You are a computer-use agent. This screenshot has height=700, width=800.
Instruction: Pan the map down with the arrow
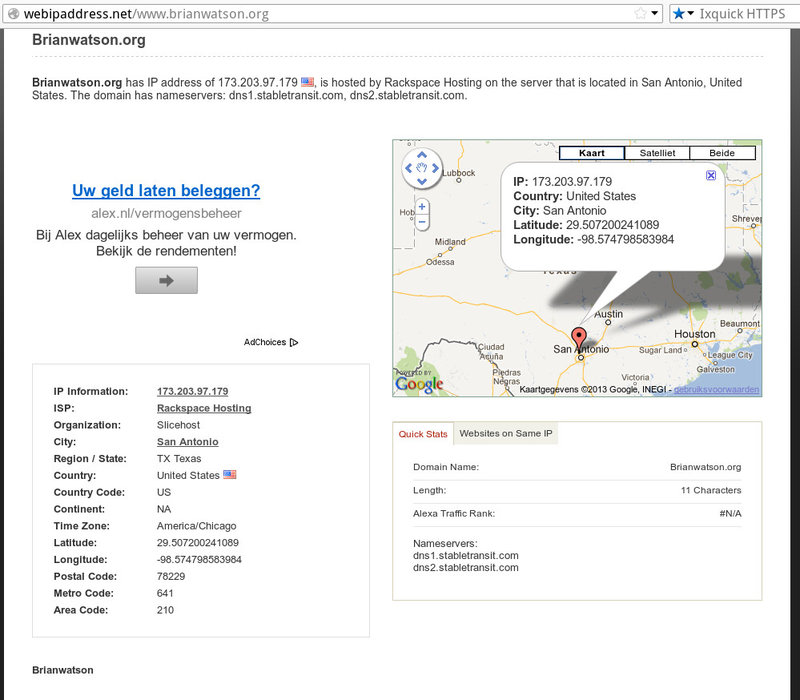coord(422,182)
